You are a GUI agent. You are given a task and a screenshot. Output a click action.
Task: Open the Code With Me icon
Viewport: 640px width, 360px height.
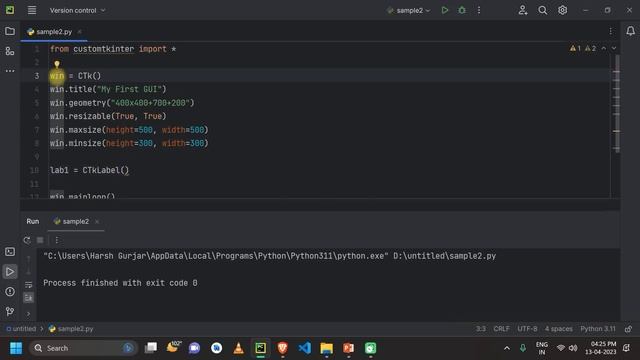(x=523, y=10)
